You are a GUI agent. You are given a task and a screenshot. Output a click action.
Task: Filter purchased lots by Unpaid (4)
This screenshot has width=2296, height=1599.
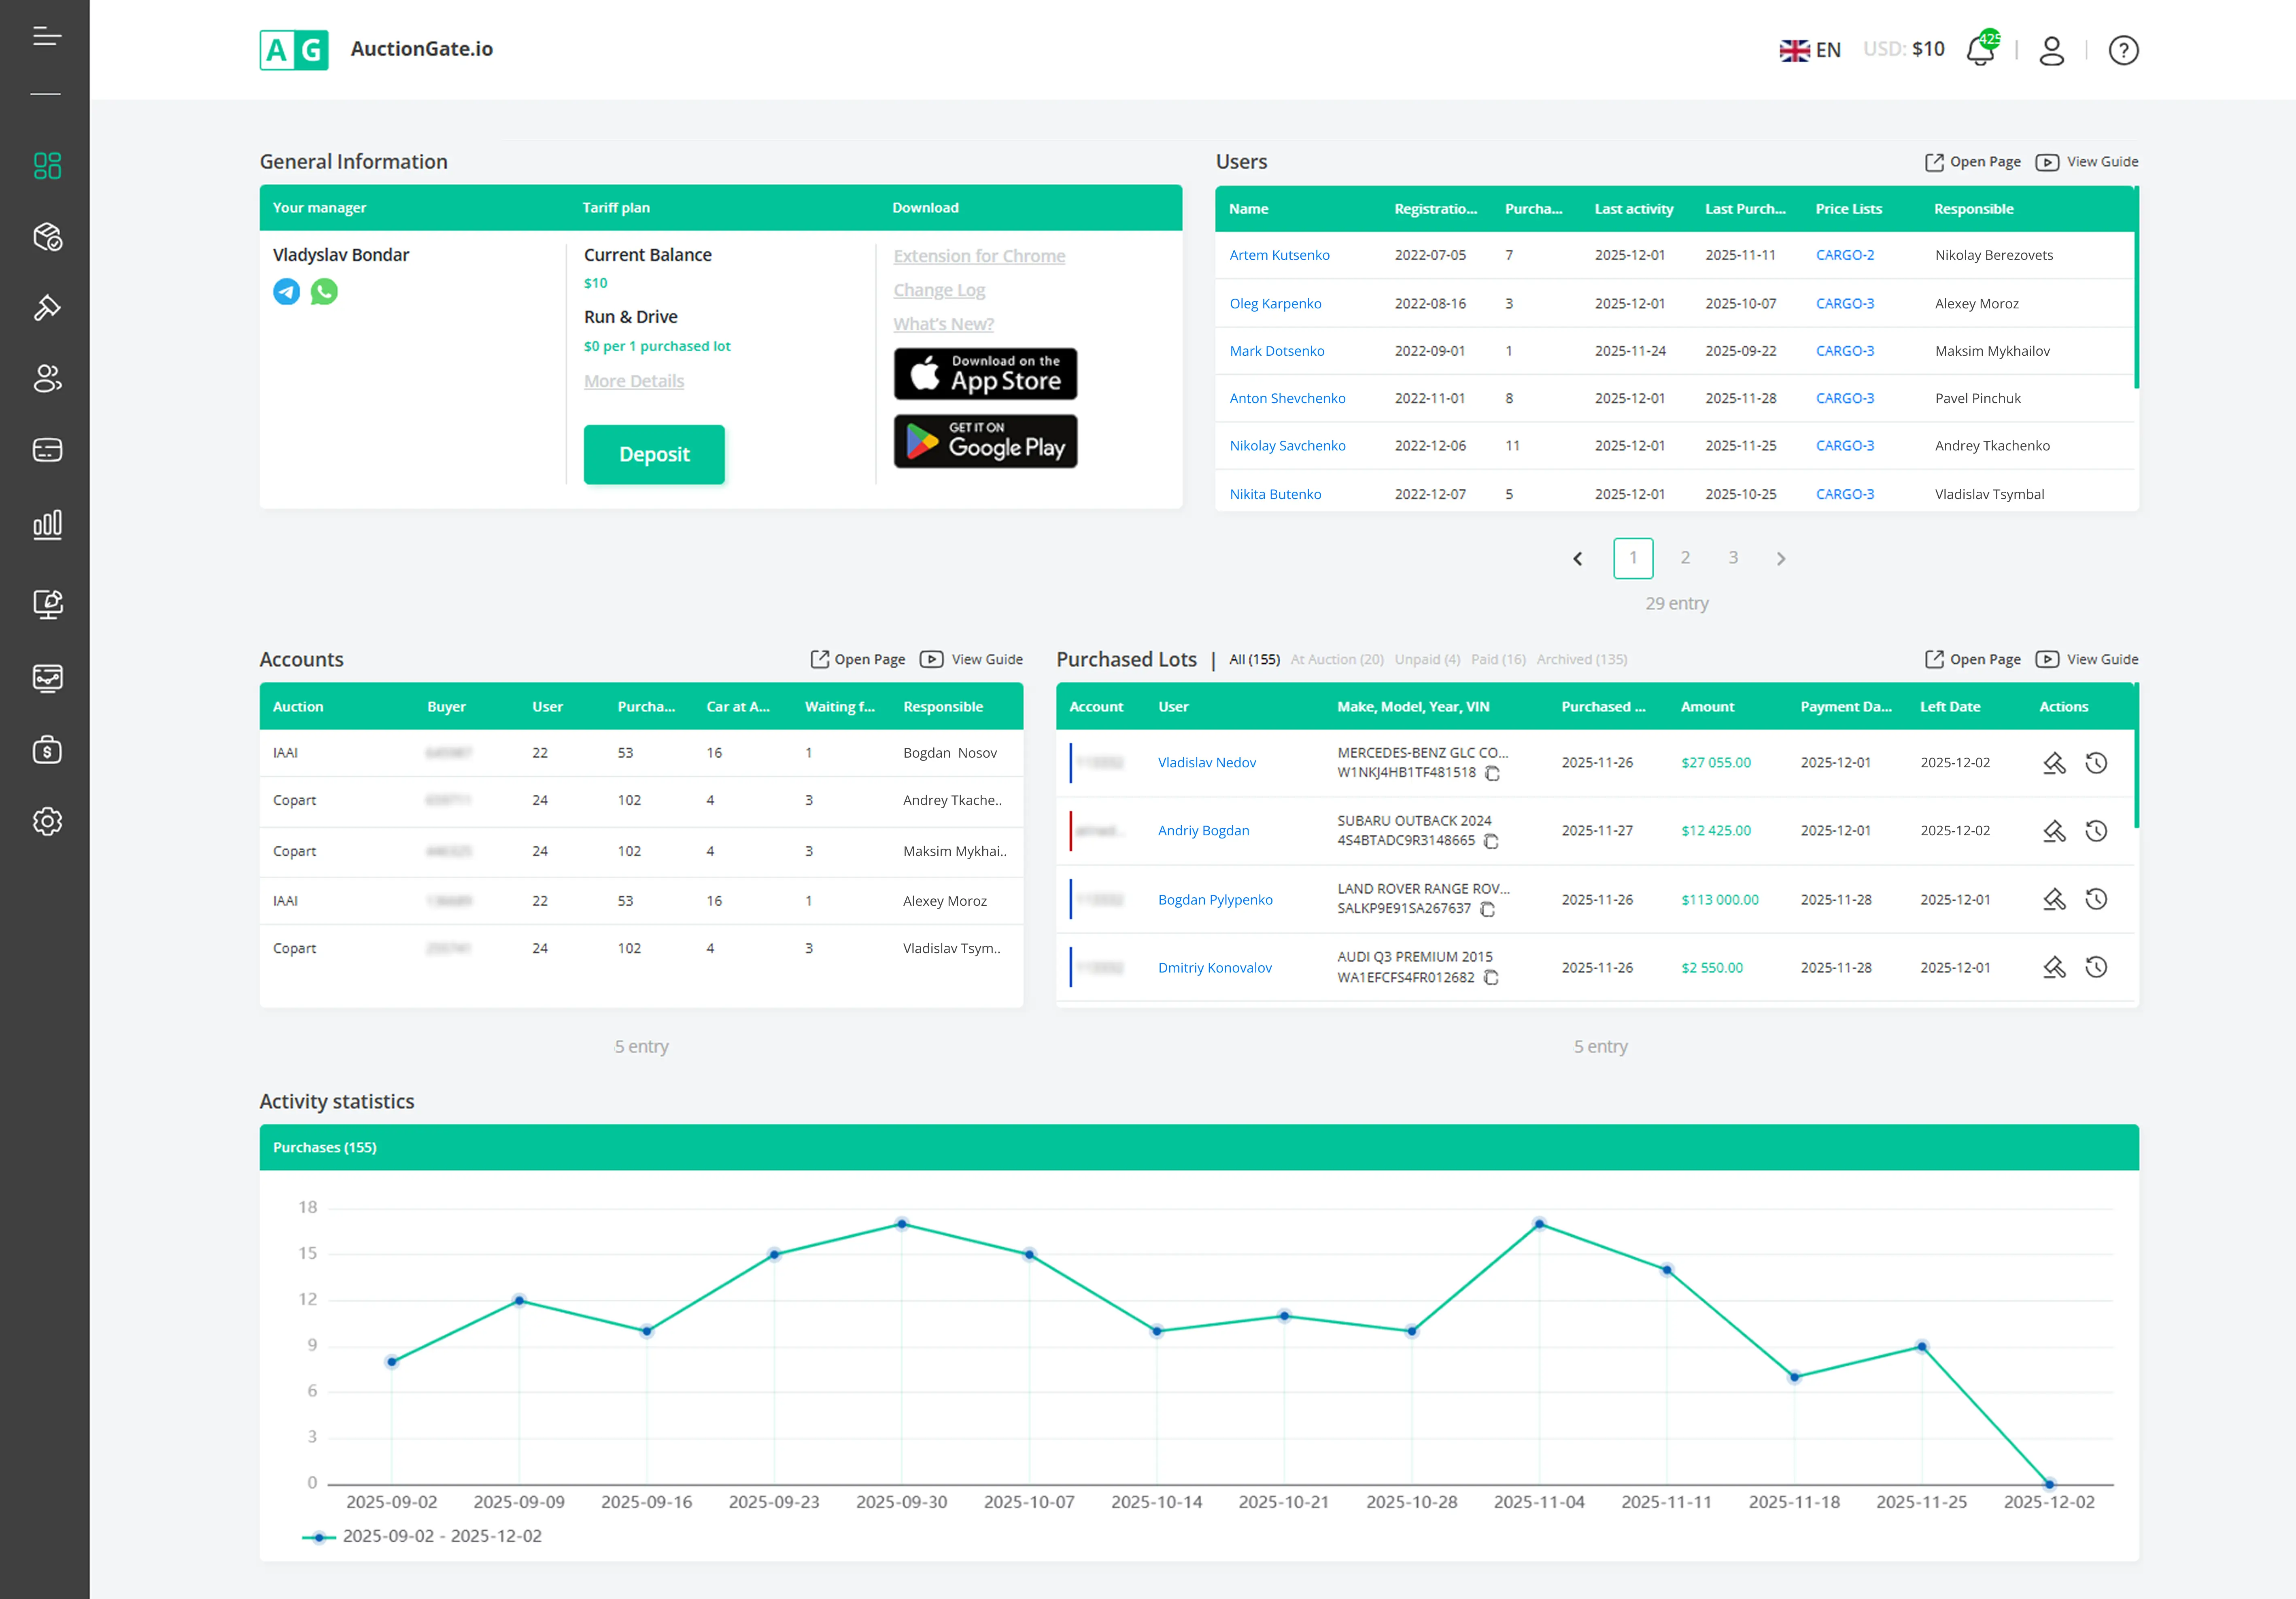(1427, 659)
